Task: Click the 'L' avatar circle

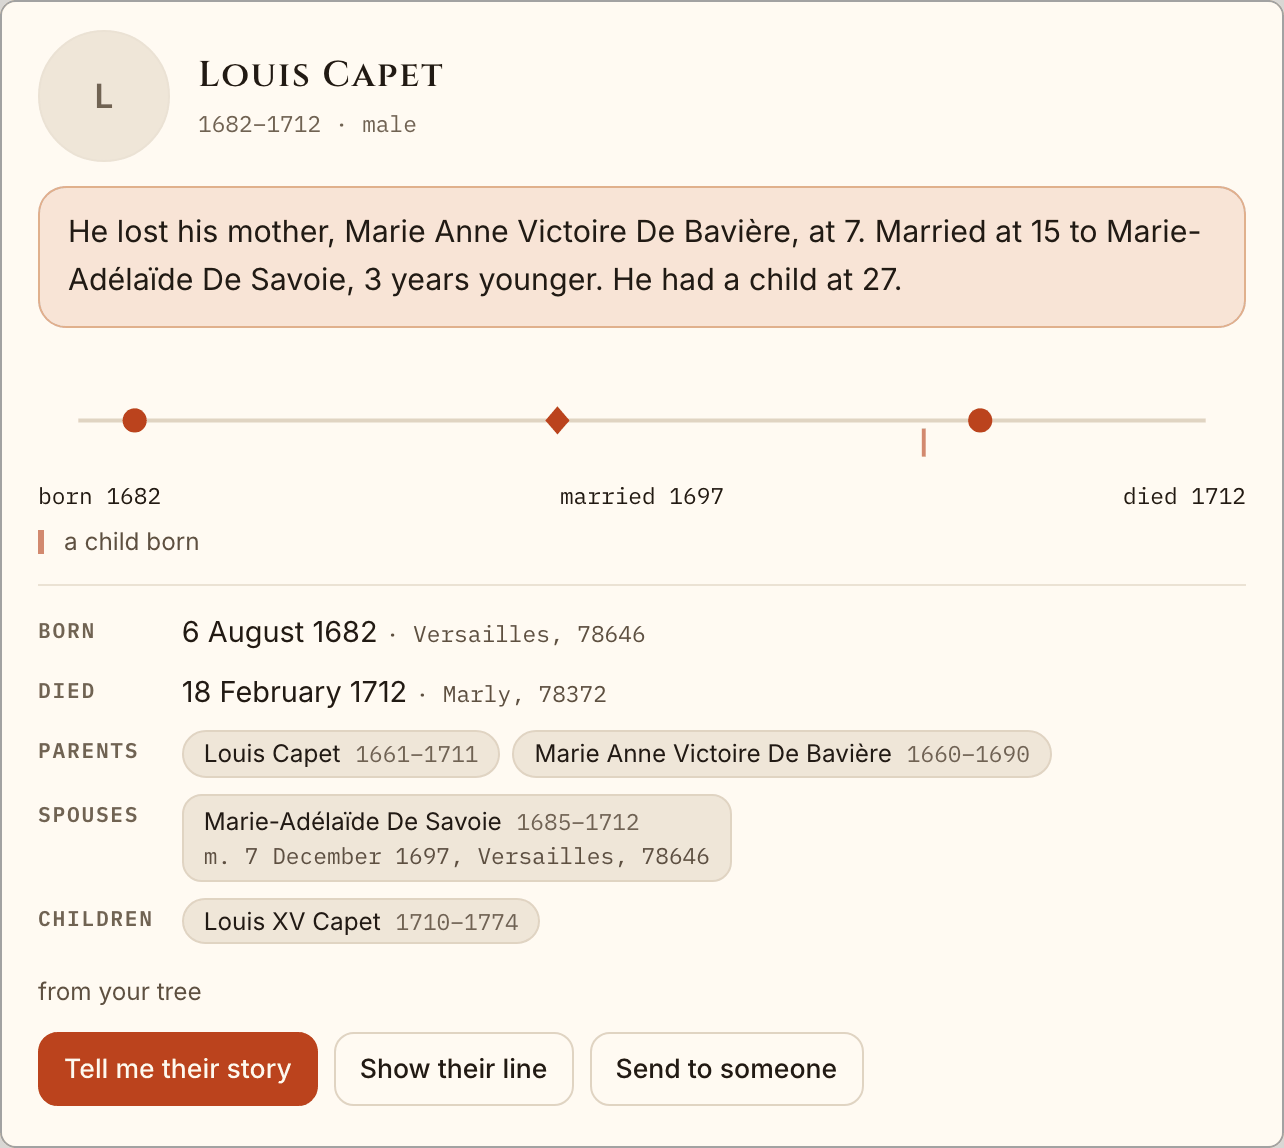Action: click(x=104, y=96)
